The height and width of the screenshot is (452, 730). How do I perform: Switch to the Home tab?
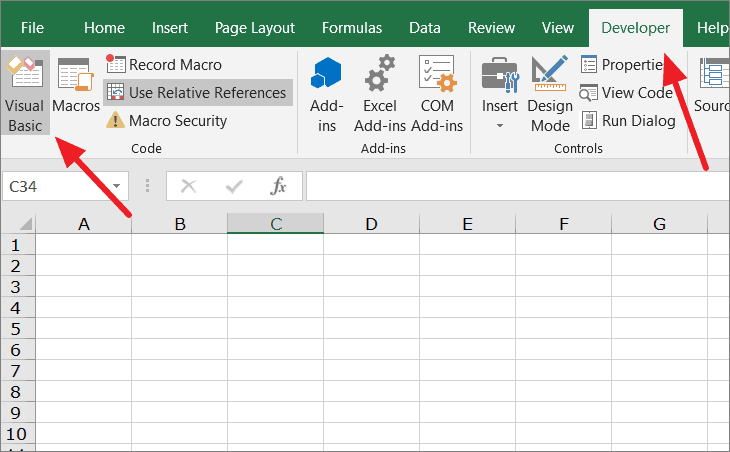pos(104,28)
